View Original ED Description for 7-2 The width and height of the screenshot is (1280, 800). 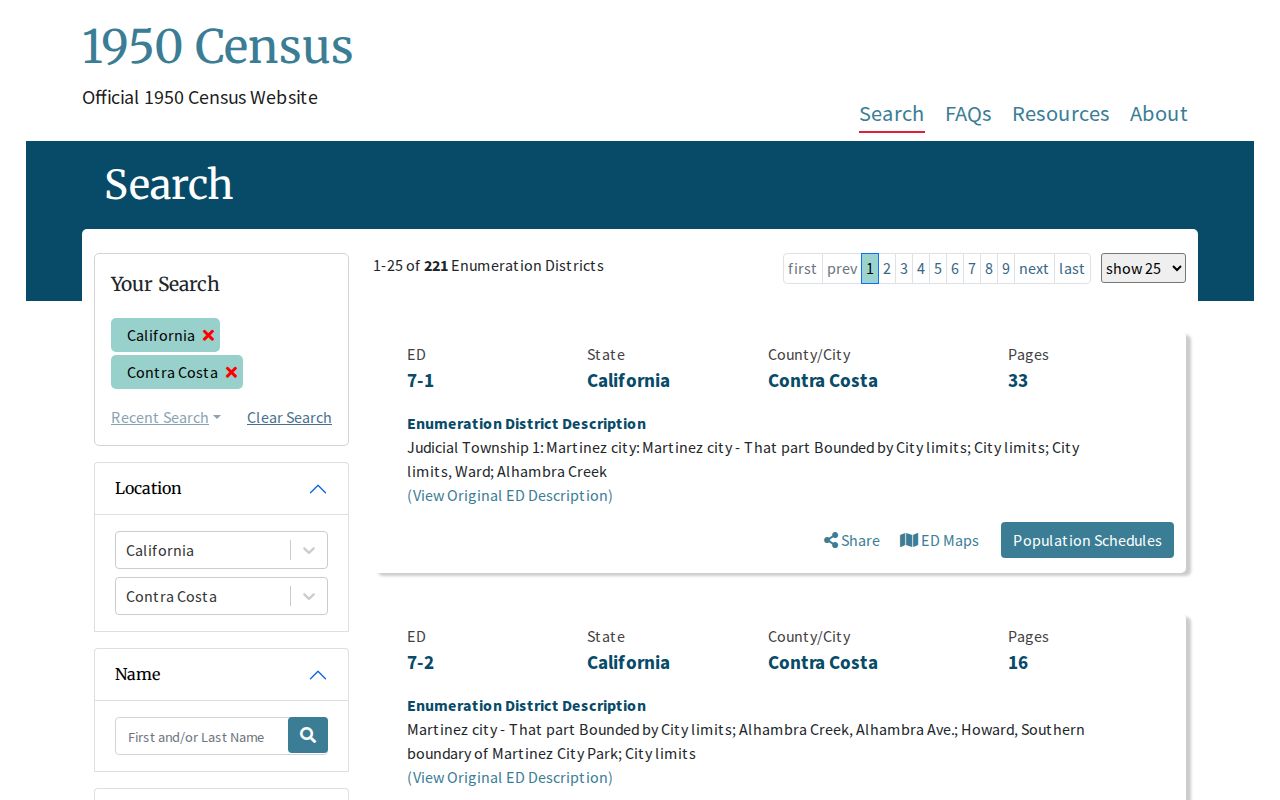(x=510, y=778)
